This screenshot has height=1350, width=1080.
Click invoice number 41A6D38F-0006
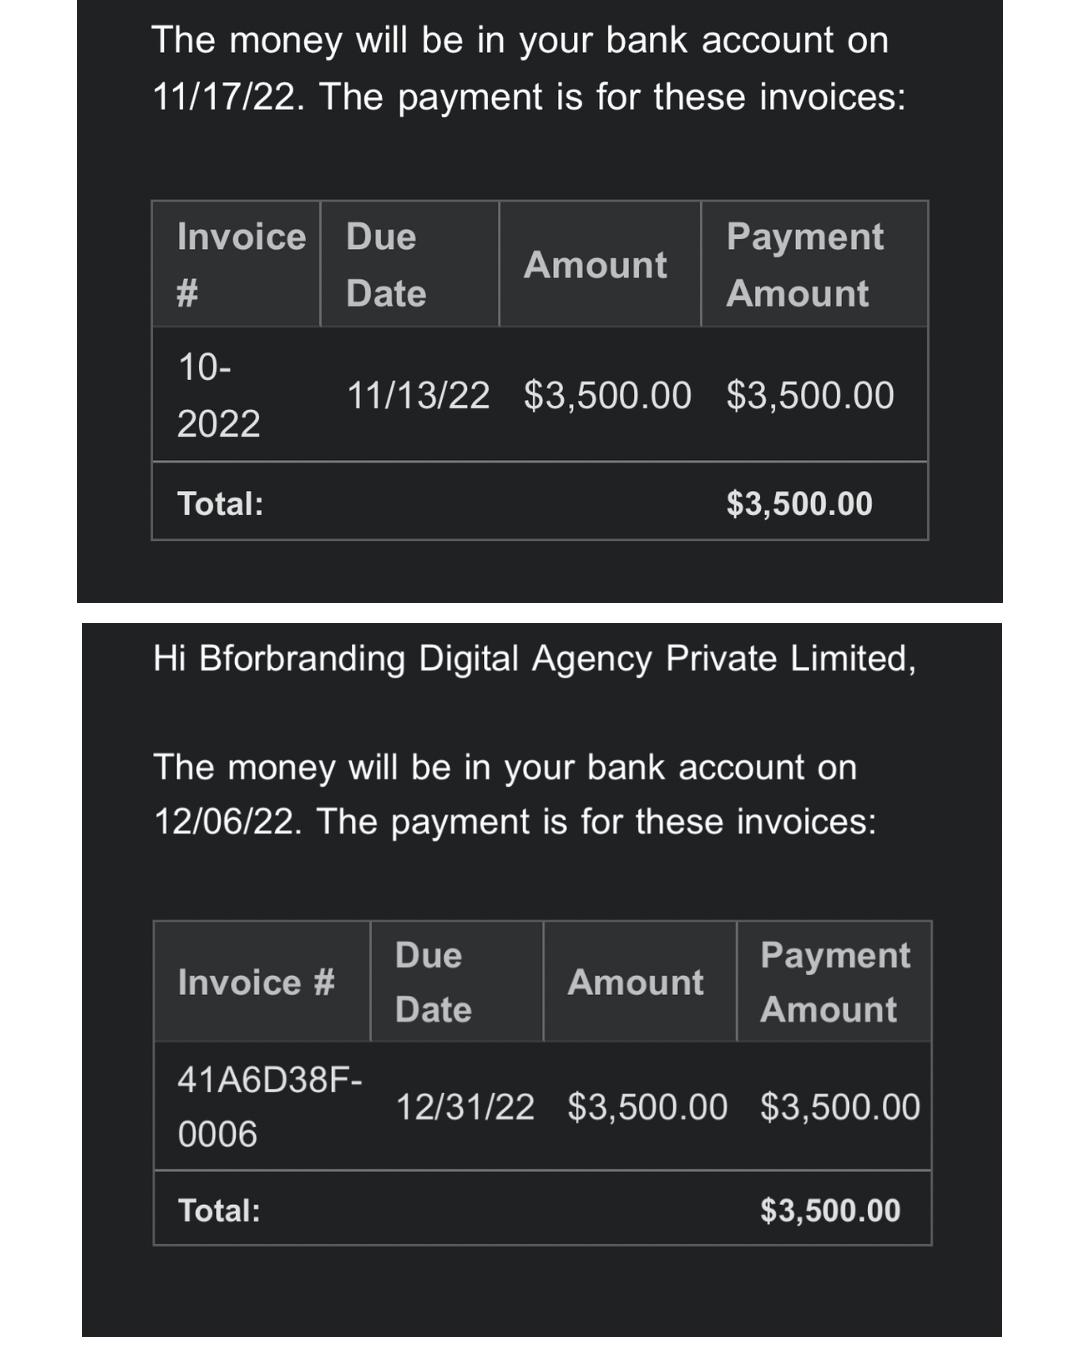tap(269, 1106)
